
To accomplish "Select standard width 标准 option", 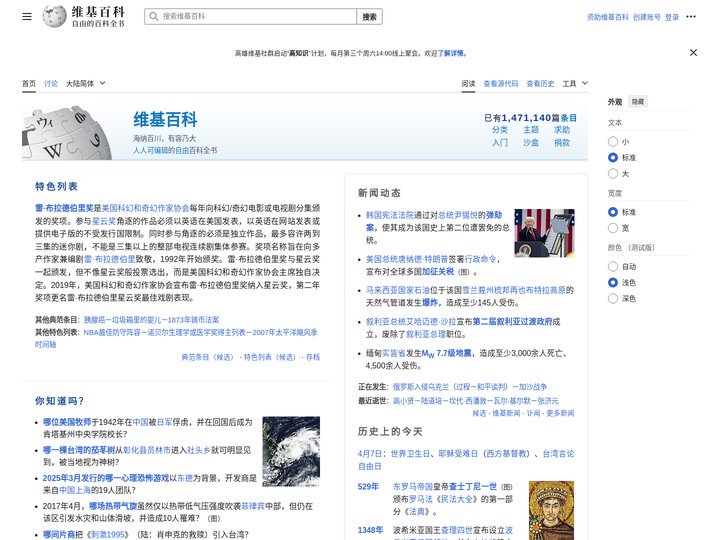I will tap(613, 212).
